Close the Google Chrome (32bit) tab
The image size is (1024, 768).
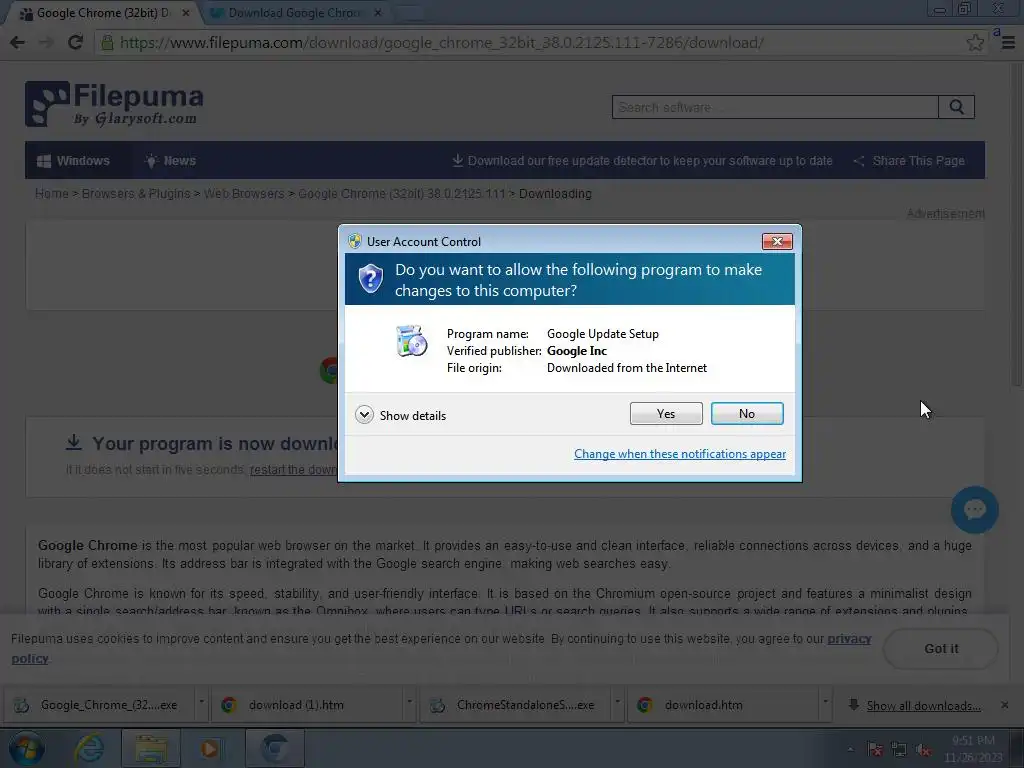186,13
